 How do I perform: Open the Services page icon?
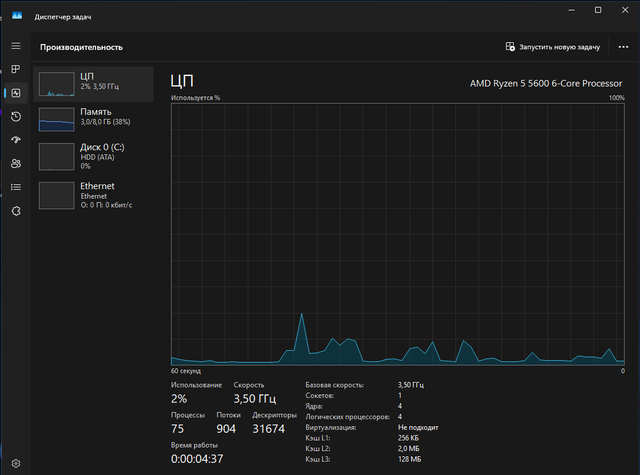tap(16, 211)
